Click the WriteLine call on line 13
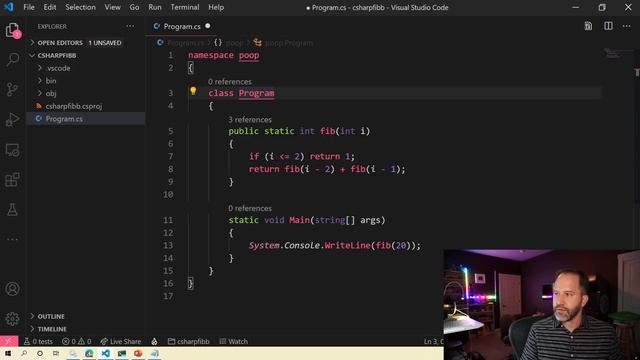This screenshot has height=360, width=640. 347,245
